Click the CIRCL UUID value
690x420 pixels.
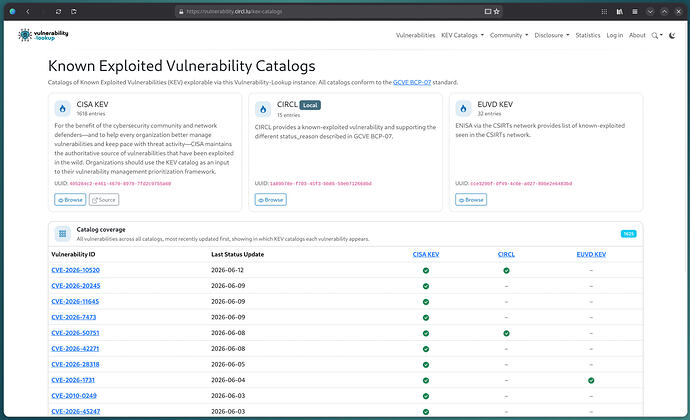pyautogui.click(x=320, y=184)
